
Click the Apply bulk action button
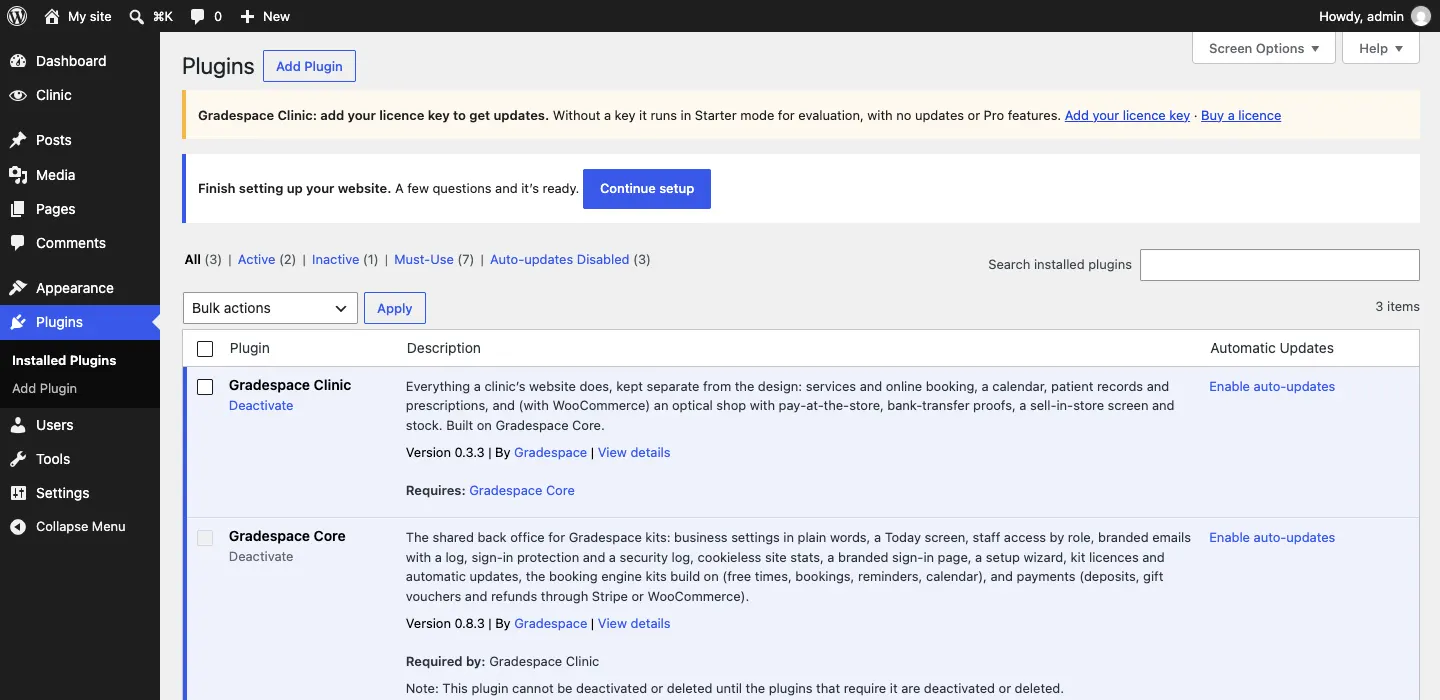tap(395, 308)
